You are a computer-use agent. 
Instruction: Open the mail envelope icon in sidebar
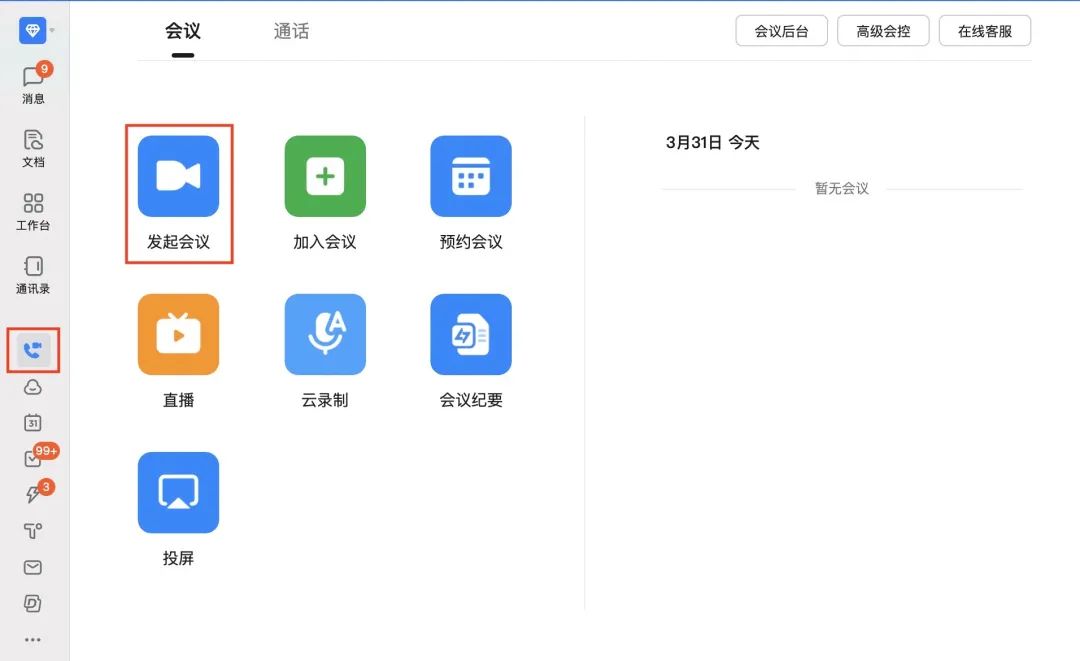point(33,567)
